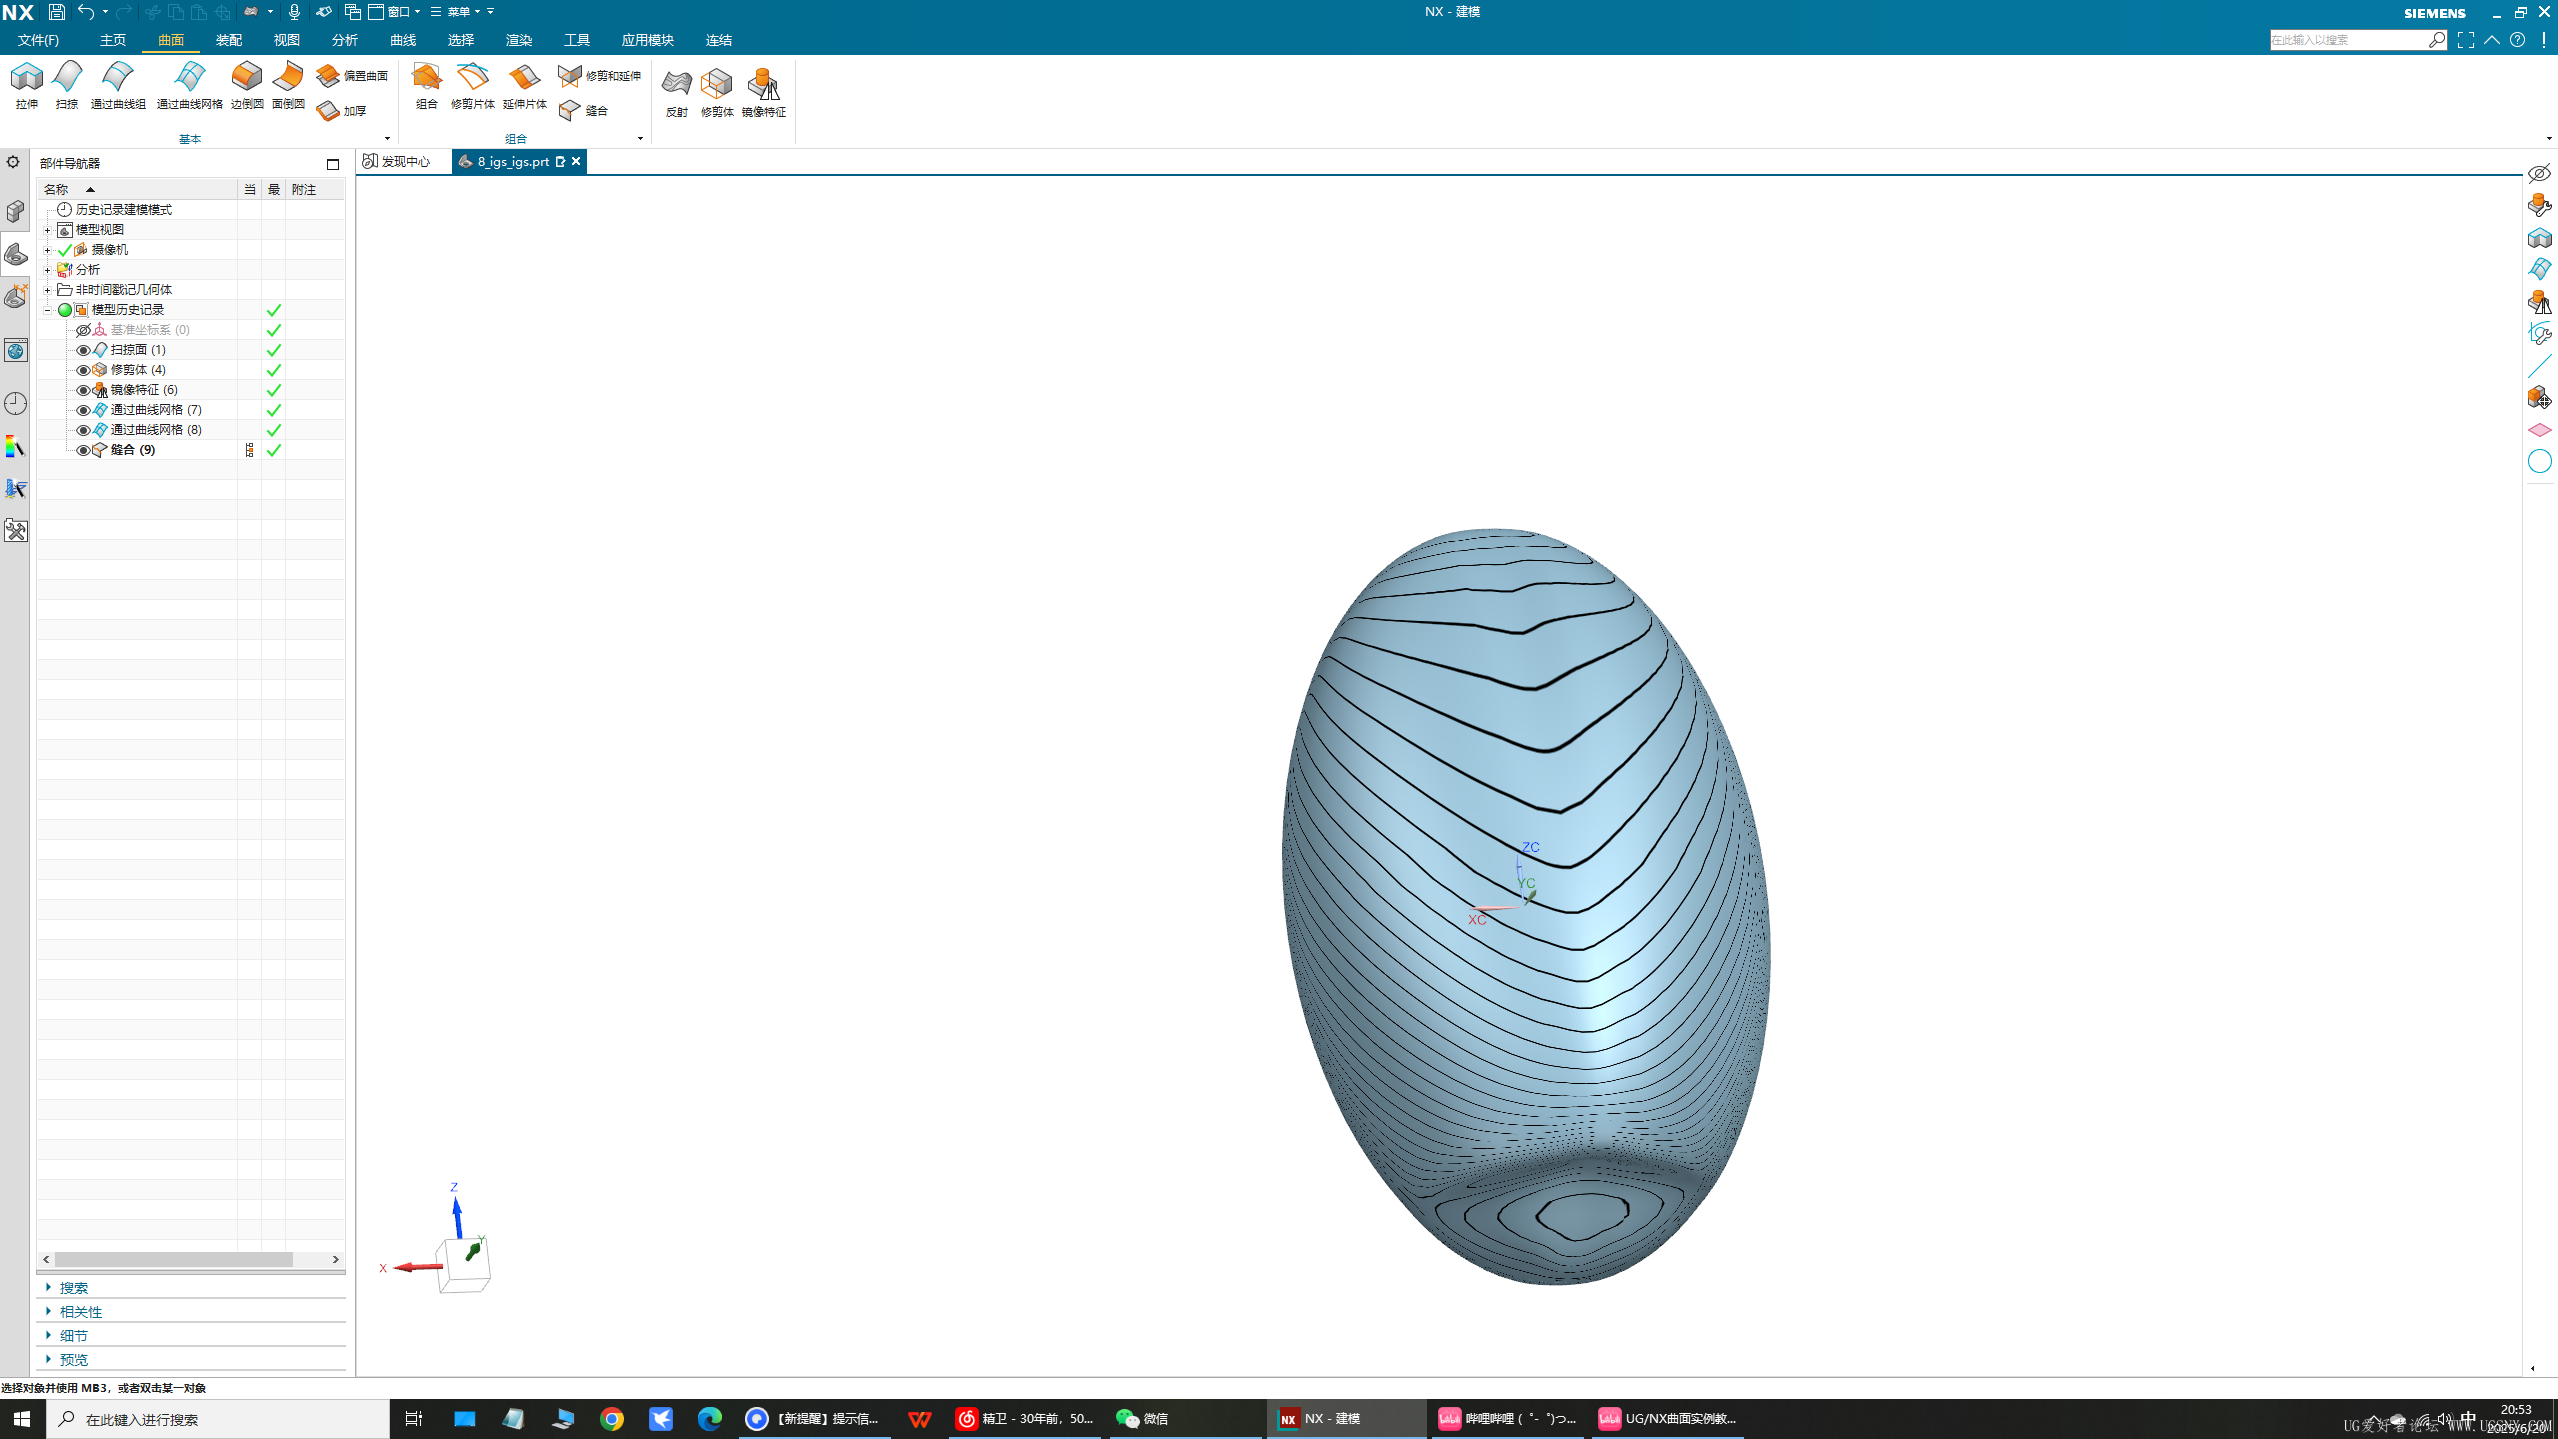Click the 偏置曲面 offset surface tool
Viewport: 2558px width, 1439px height.
coord(352,76)
